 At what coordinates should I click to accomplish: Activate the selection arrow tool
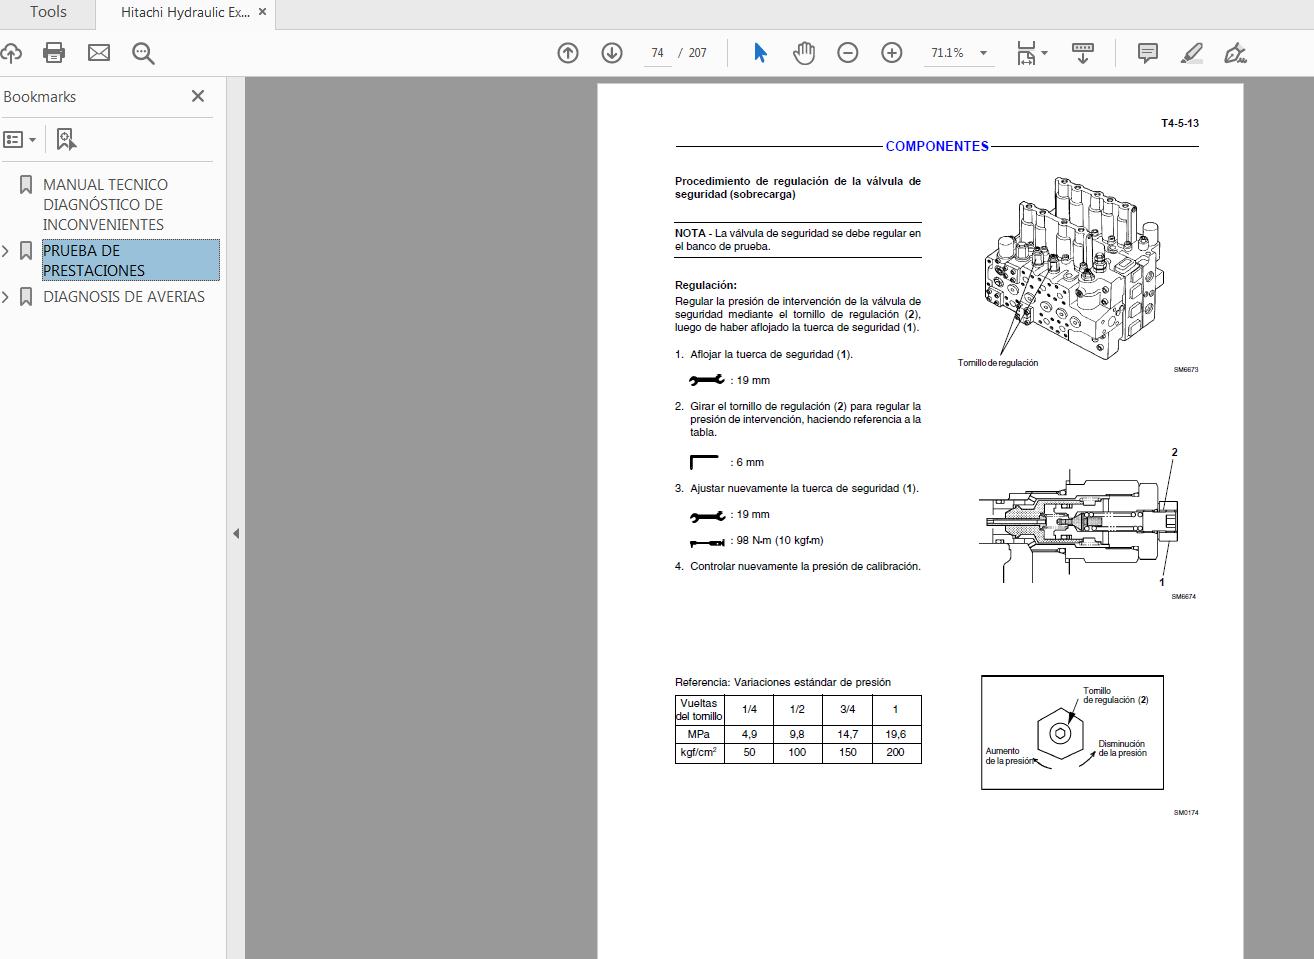(760, 53)
